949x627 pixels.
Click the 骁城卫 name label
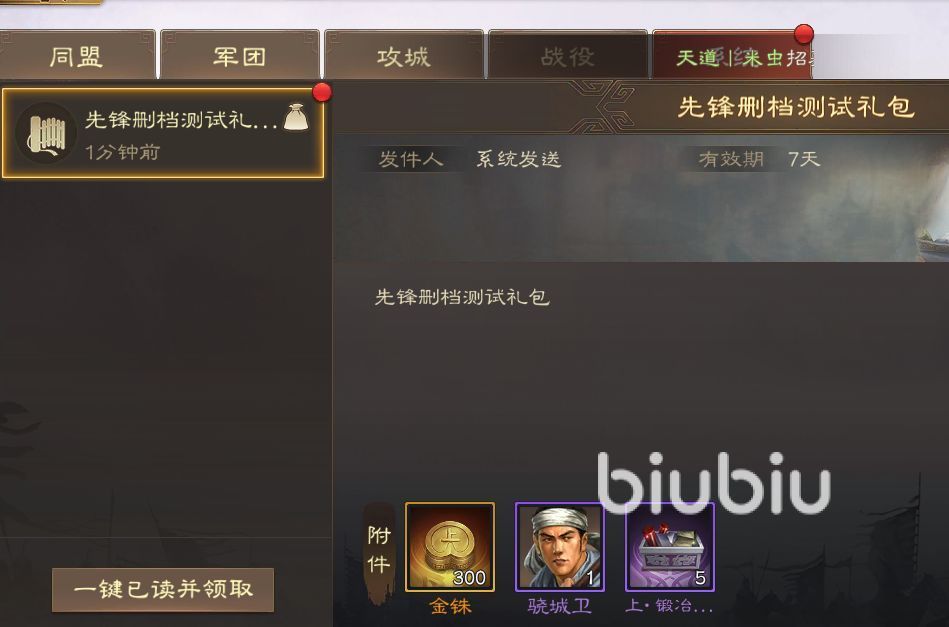coord(560,606)
